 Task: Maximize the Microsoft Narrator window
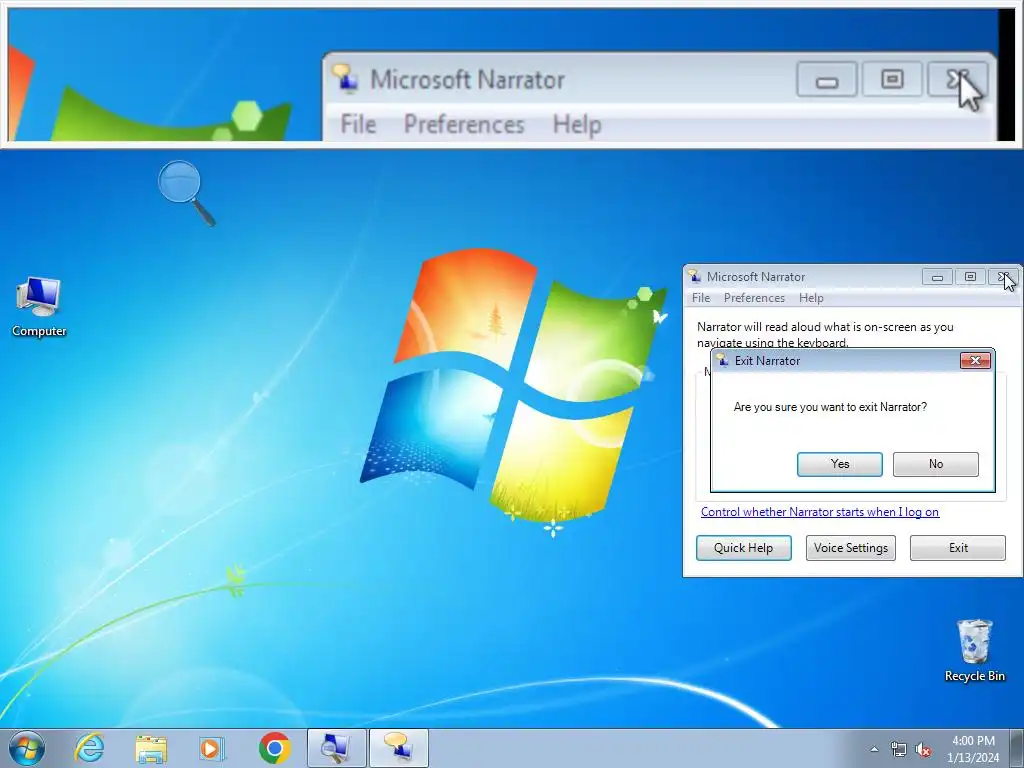pyautogui.click(x=970, y=277)
